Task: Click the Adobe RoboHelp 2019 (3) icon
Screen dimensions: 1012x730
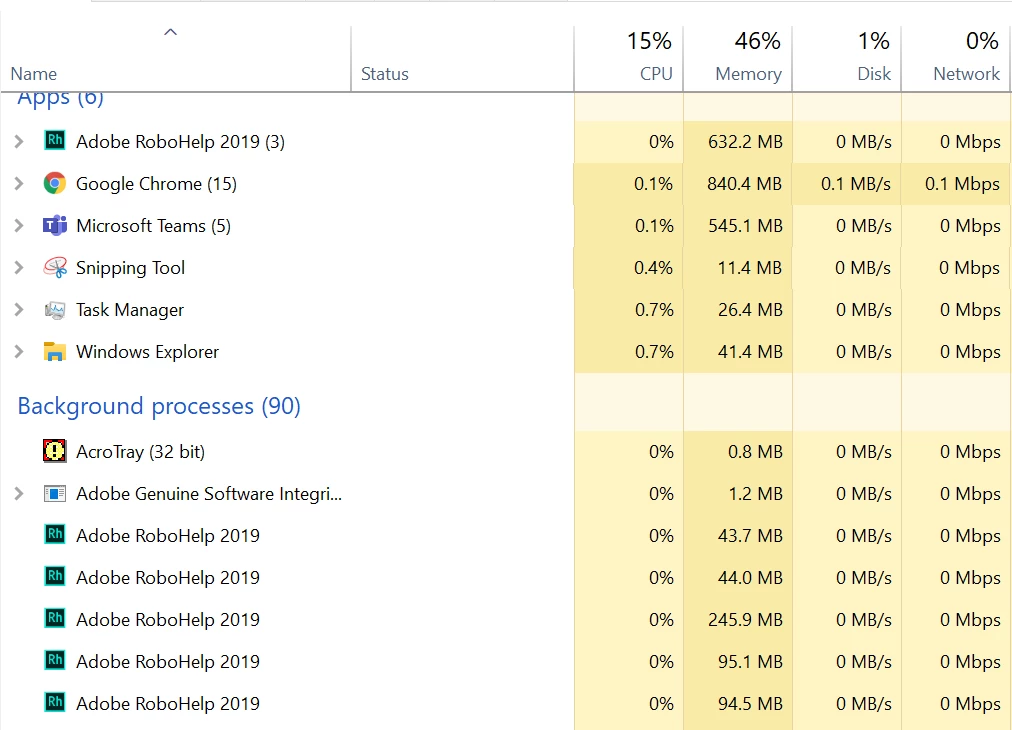Action: coord(55,142)
